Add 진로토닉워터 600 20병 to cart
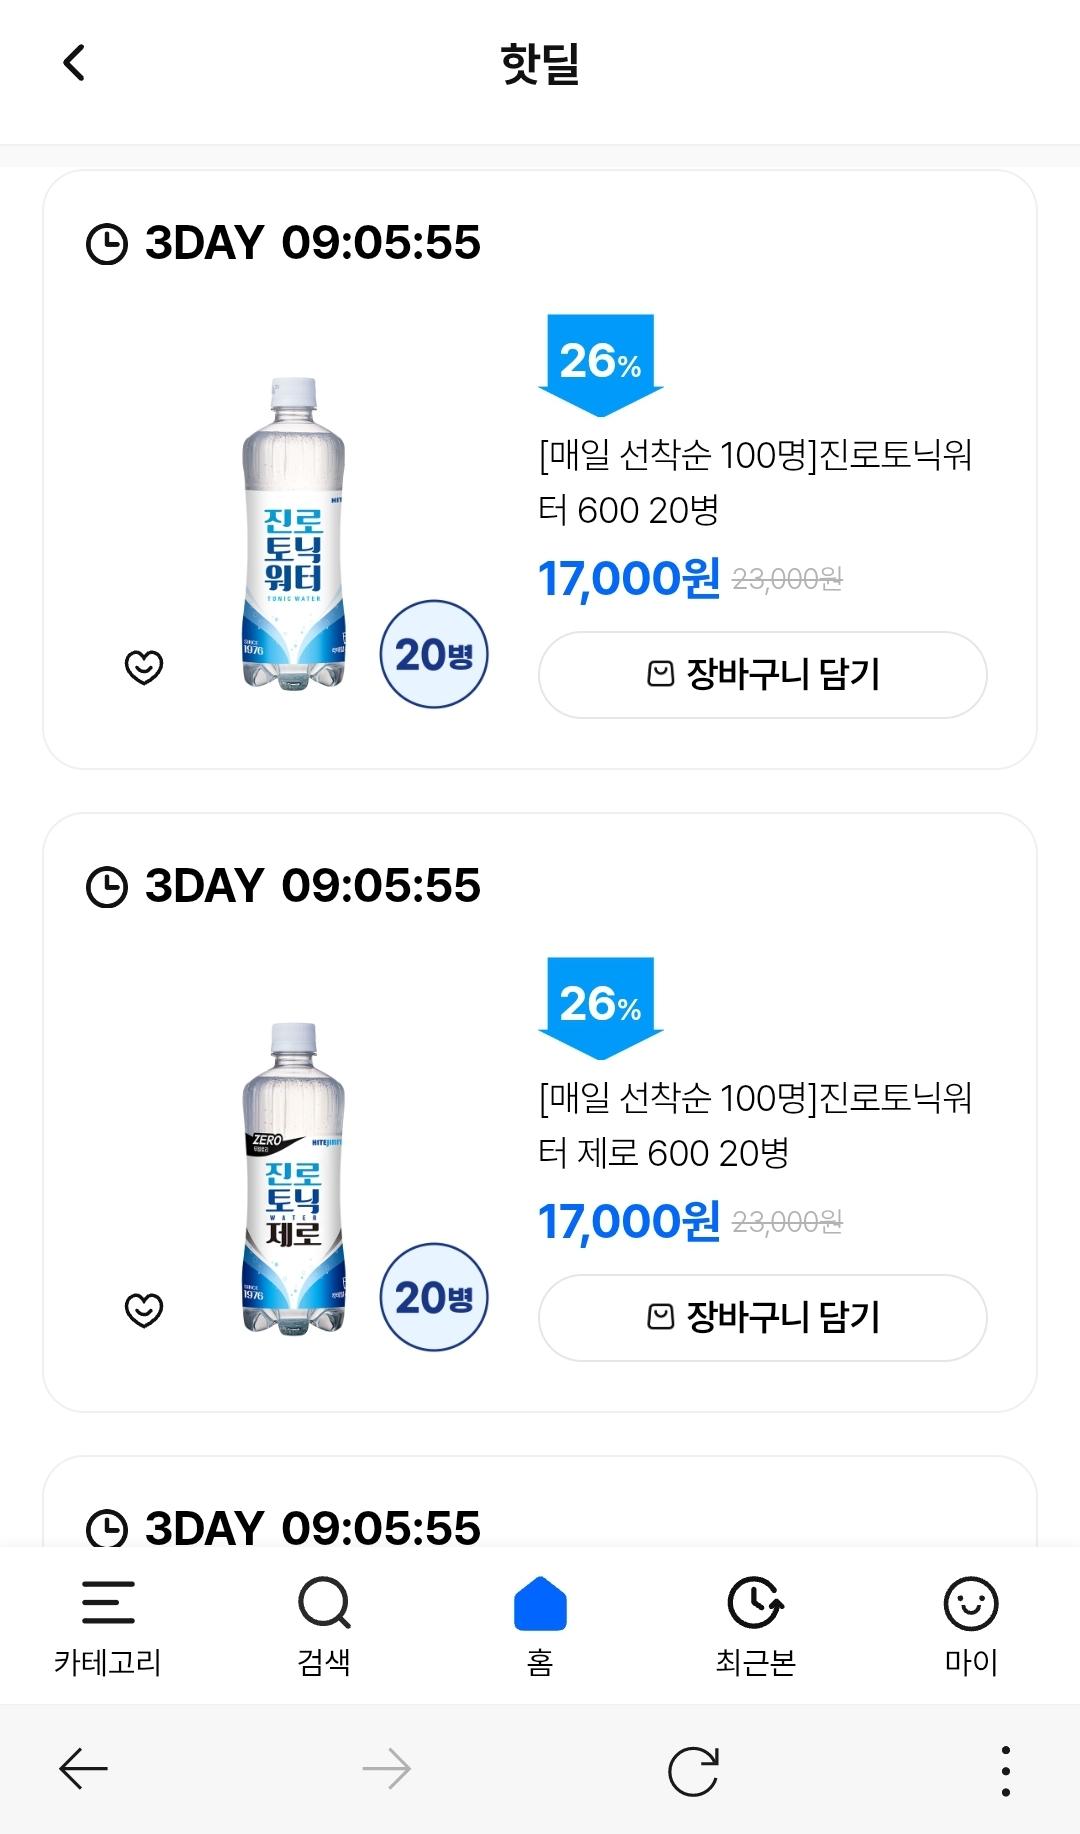Image resolution: width=1080 pixels, height=1834 pixels. tap(762, 674)
